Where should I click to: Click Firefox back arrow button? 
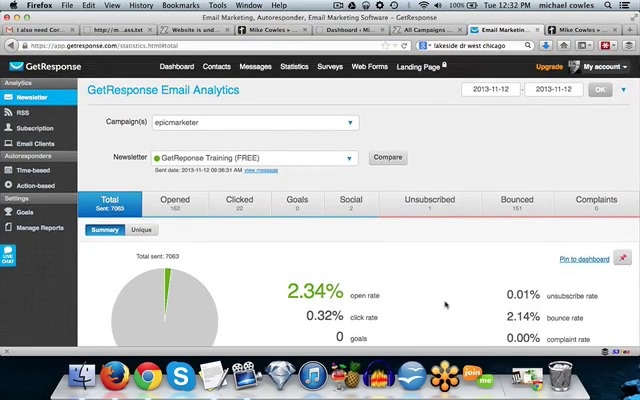pyautogui.click(x=11, y=46)
